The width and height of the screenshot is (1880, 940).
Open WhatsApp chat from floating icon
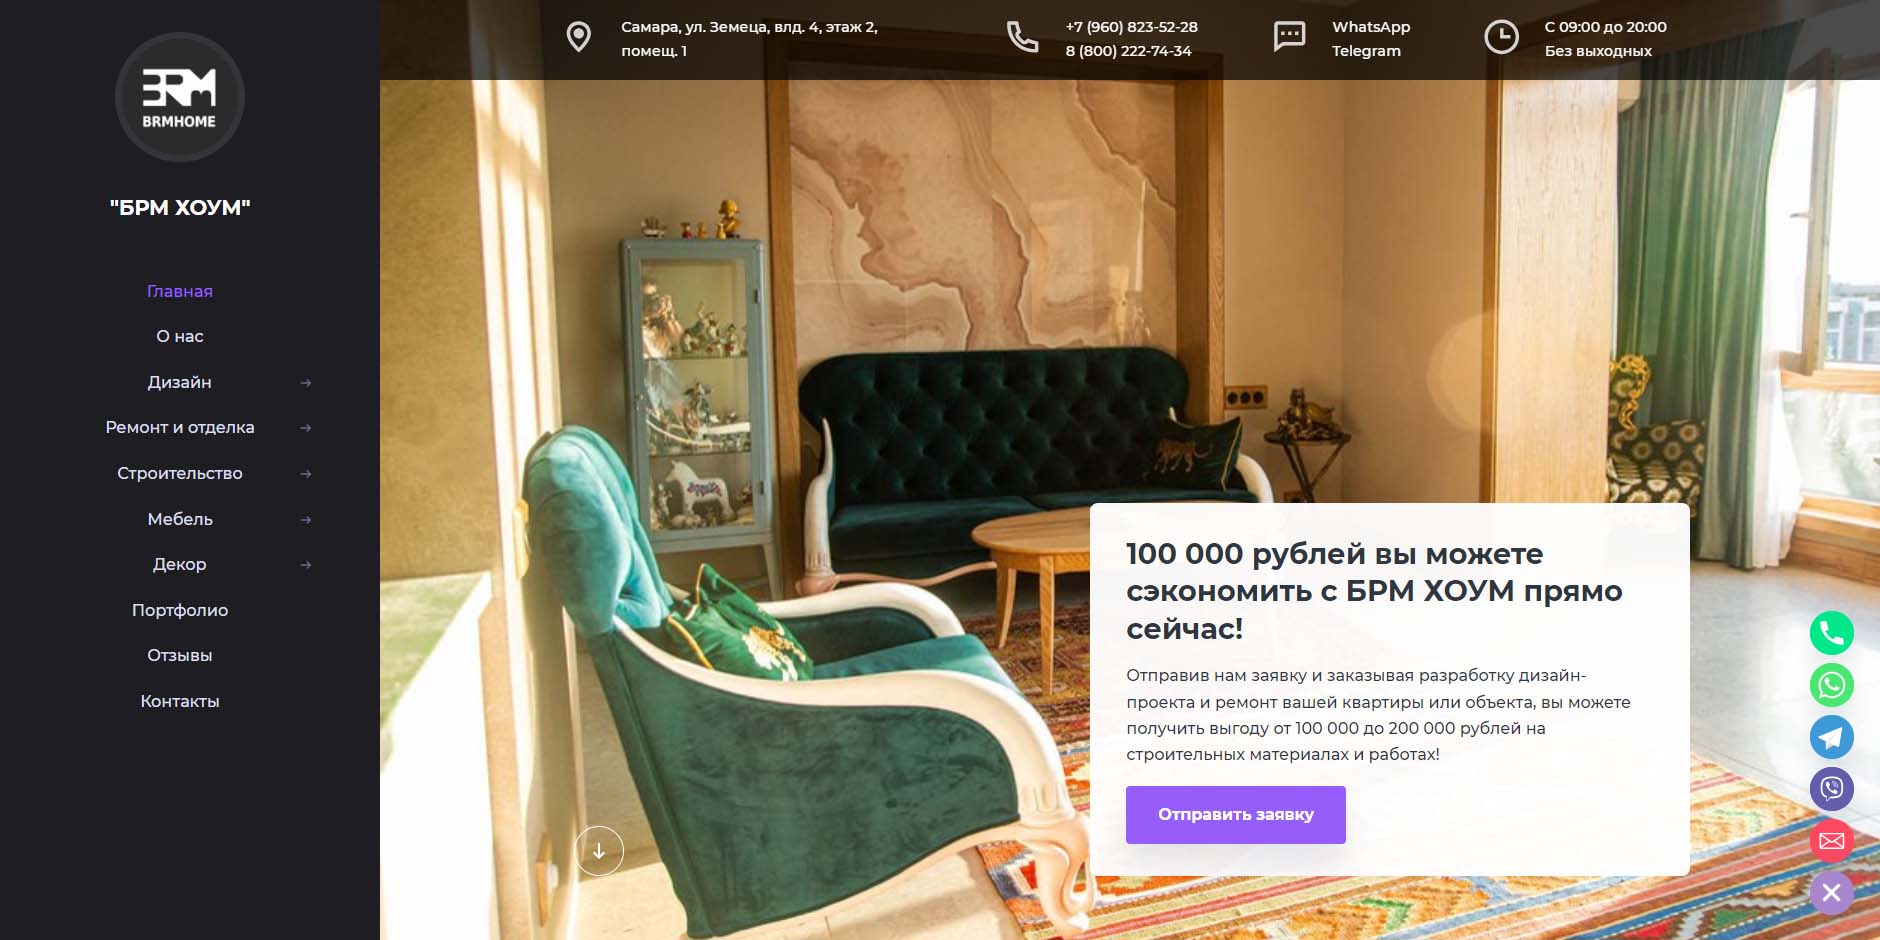tap(1831, 685)
